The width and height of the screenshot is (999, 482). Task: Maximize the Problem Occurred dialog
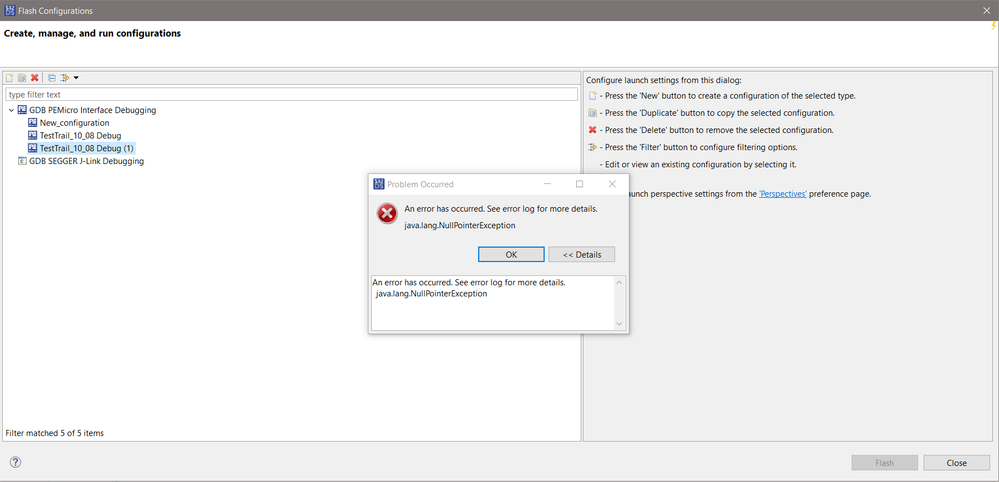(x=579, y=184)
